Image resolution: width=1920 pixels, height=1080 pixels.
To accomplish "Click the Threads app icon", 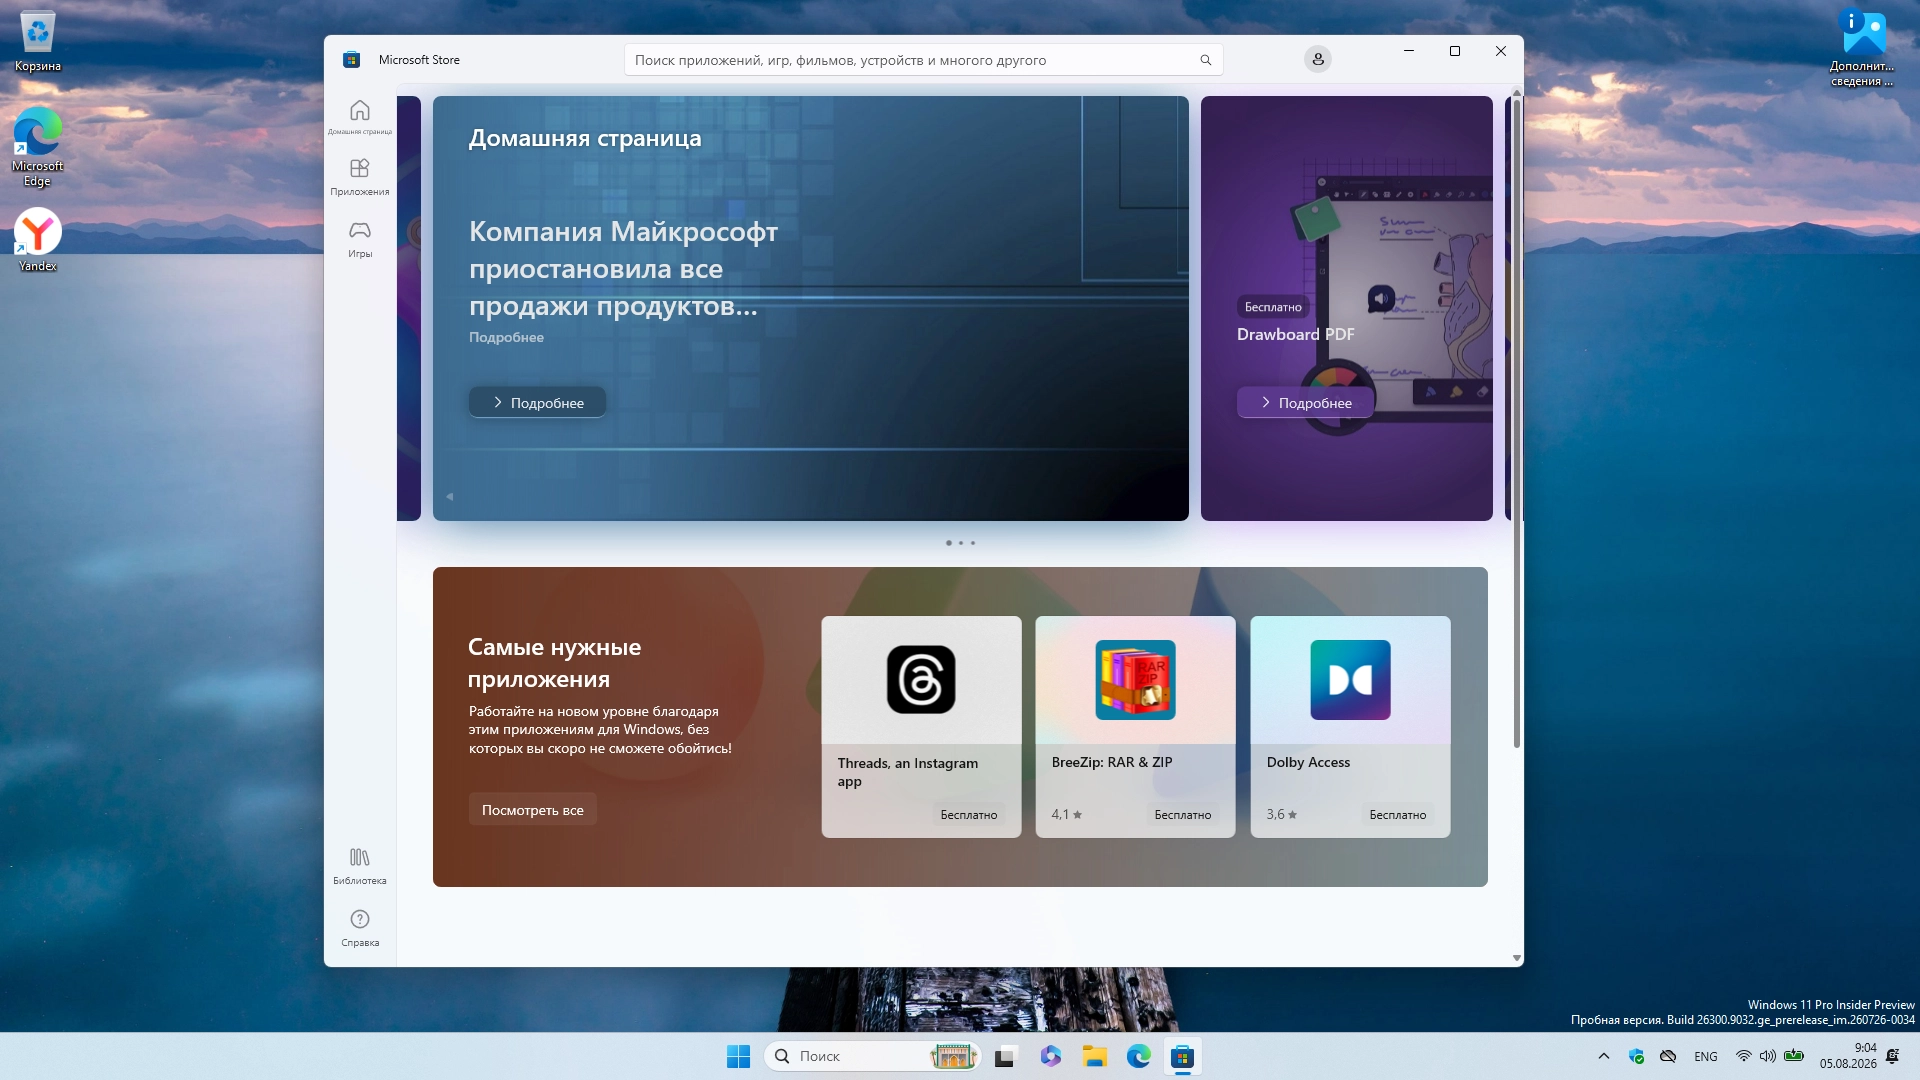I will [x=921, y=680].
